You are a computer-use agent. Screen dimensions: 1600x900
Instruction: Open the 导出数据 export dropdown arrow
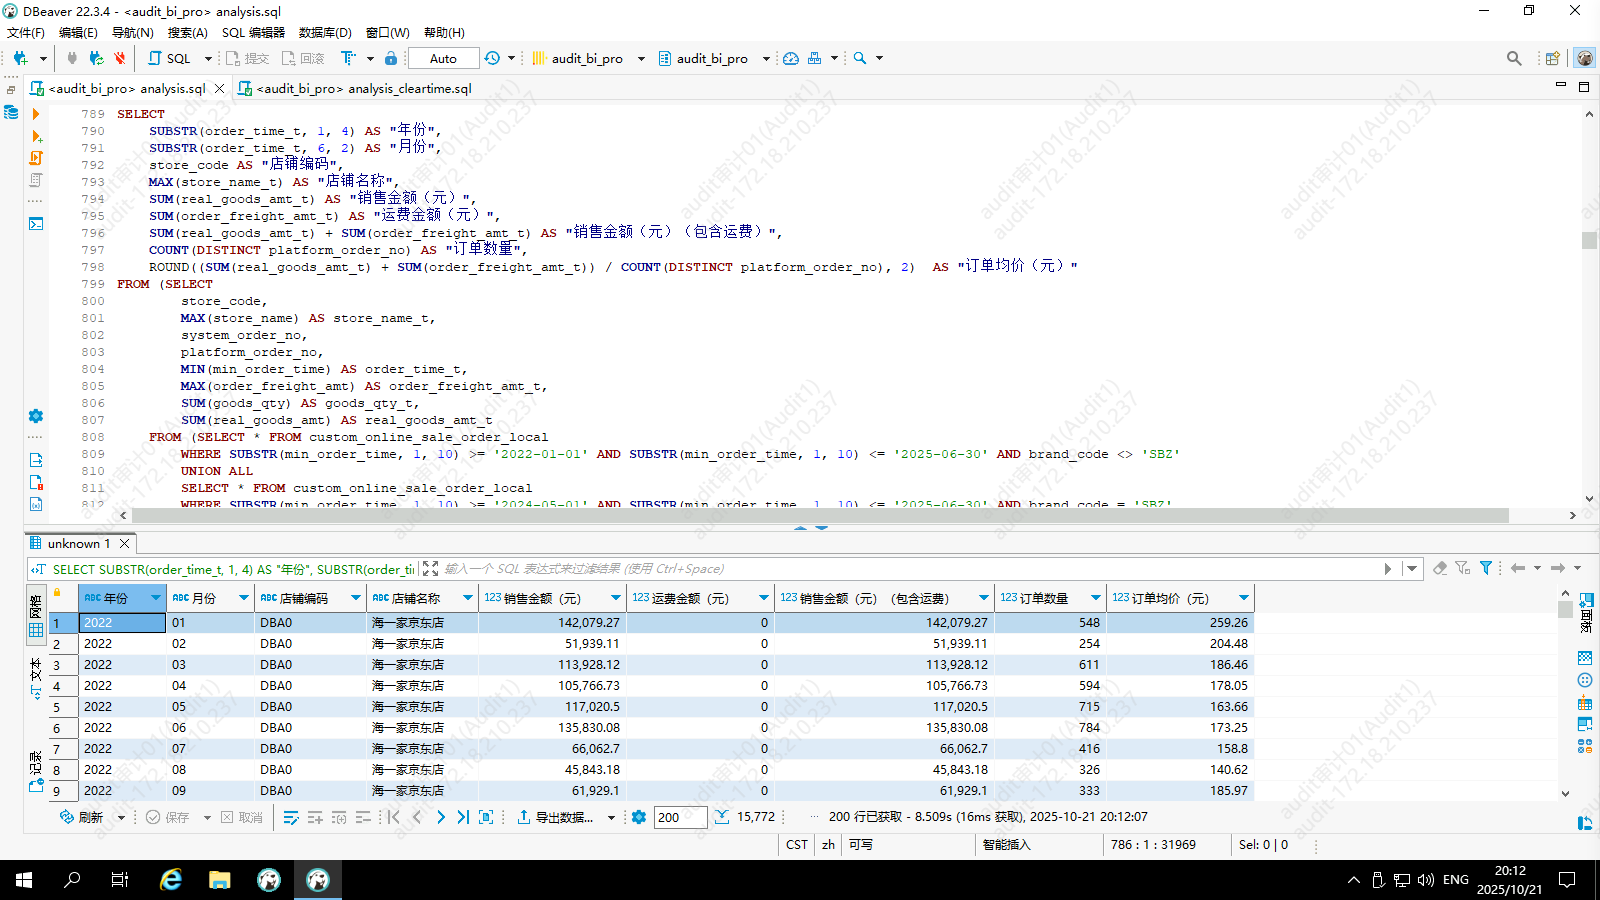tap(611, 817)
